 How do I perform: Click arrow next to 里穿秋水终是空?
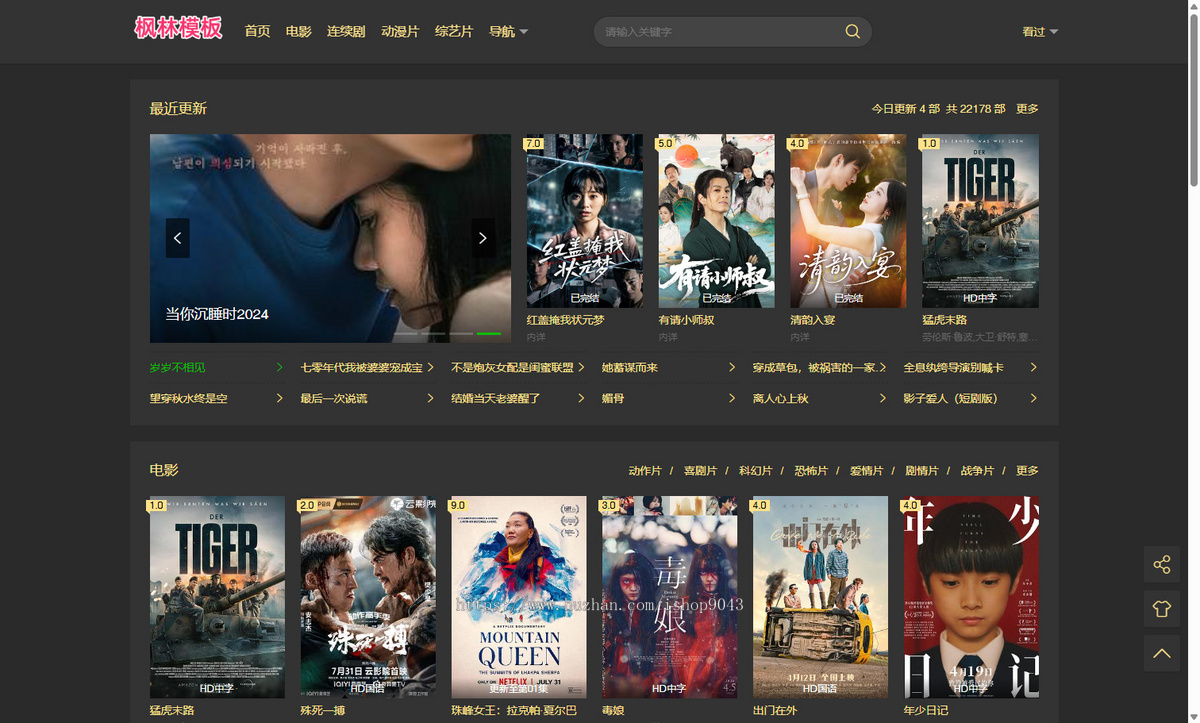point(279,398)
